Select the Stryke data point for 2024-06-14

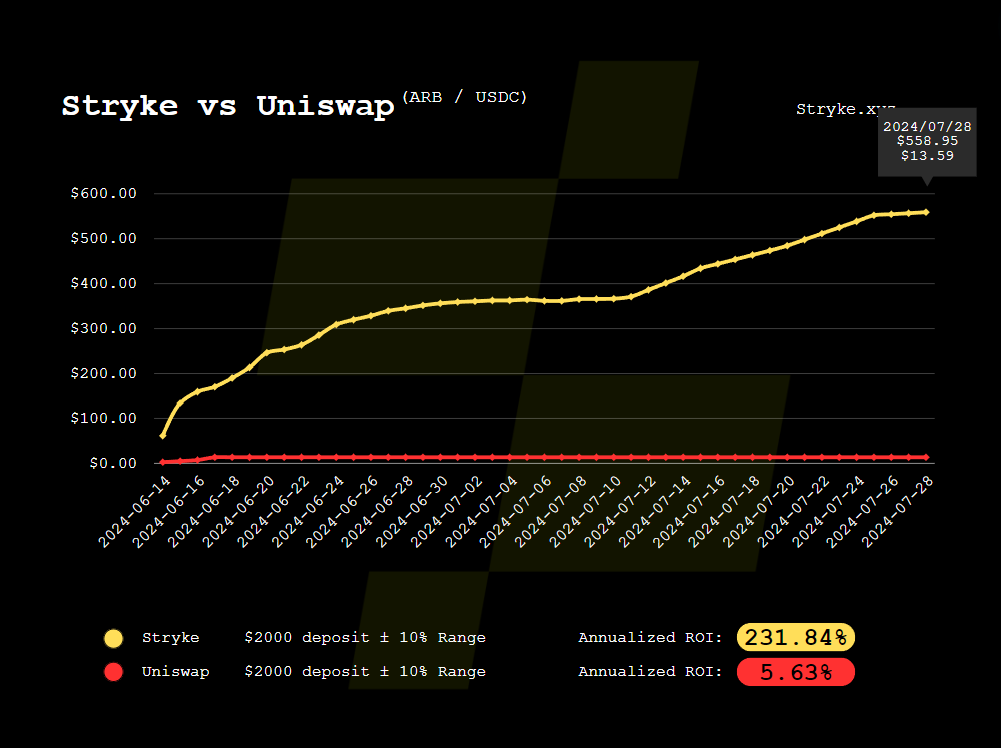[x=163, y=435]
